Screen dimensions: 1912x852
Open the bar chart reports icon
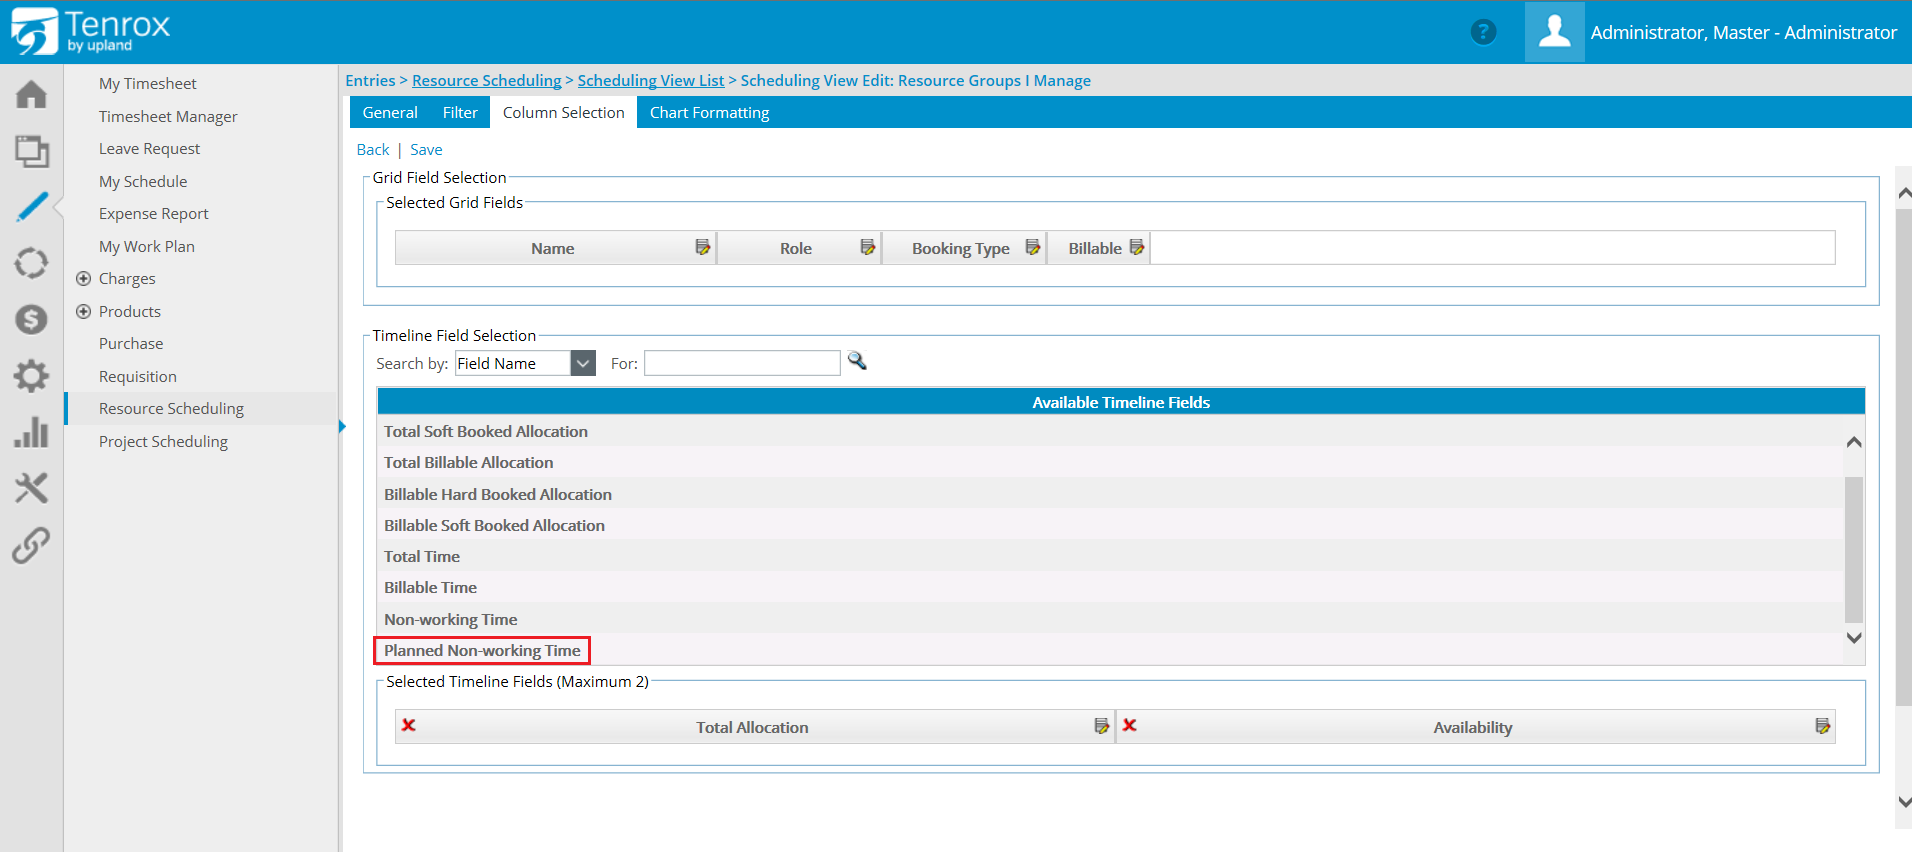(x=31, y=432)
